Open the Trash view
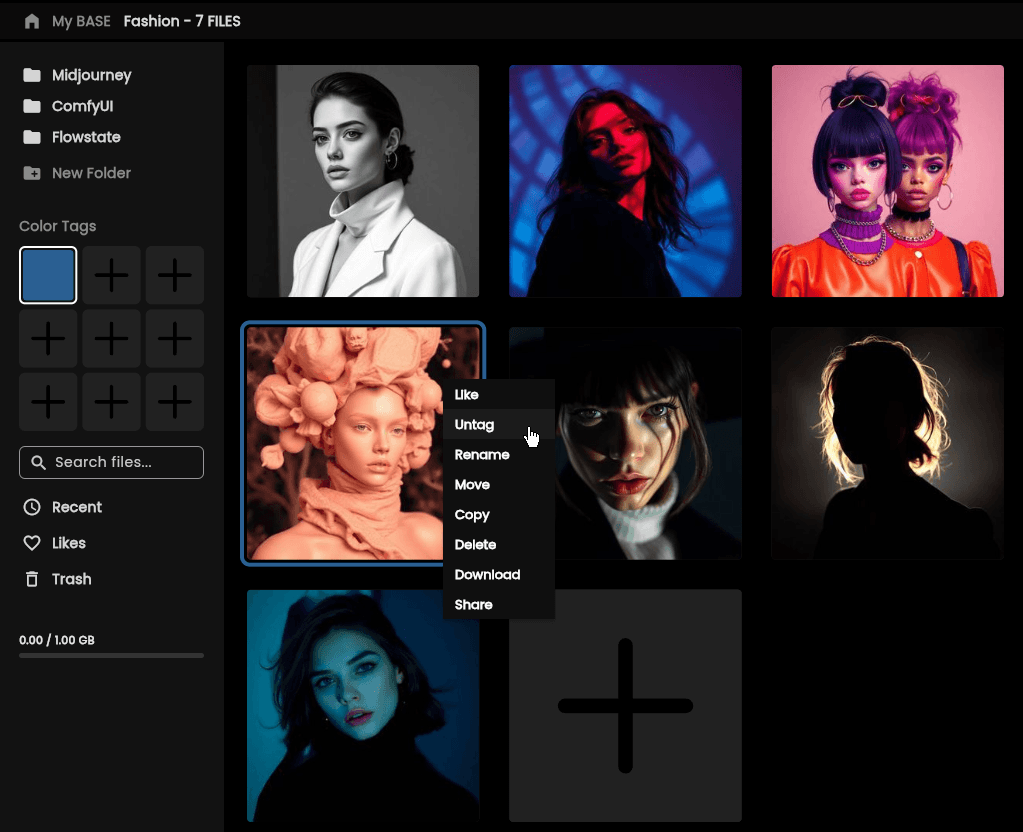Image resolution: width=1023 pixels, height=832 pixels. coord(71,579)
